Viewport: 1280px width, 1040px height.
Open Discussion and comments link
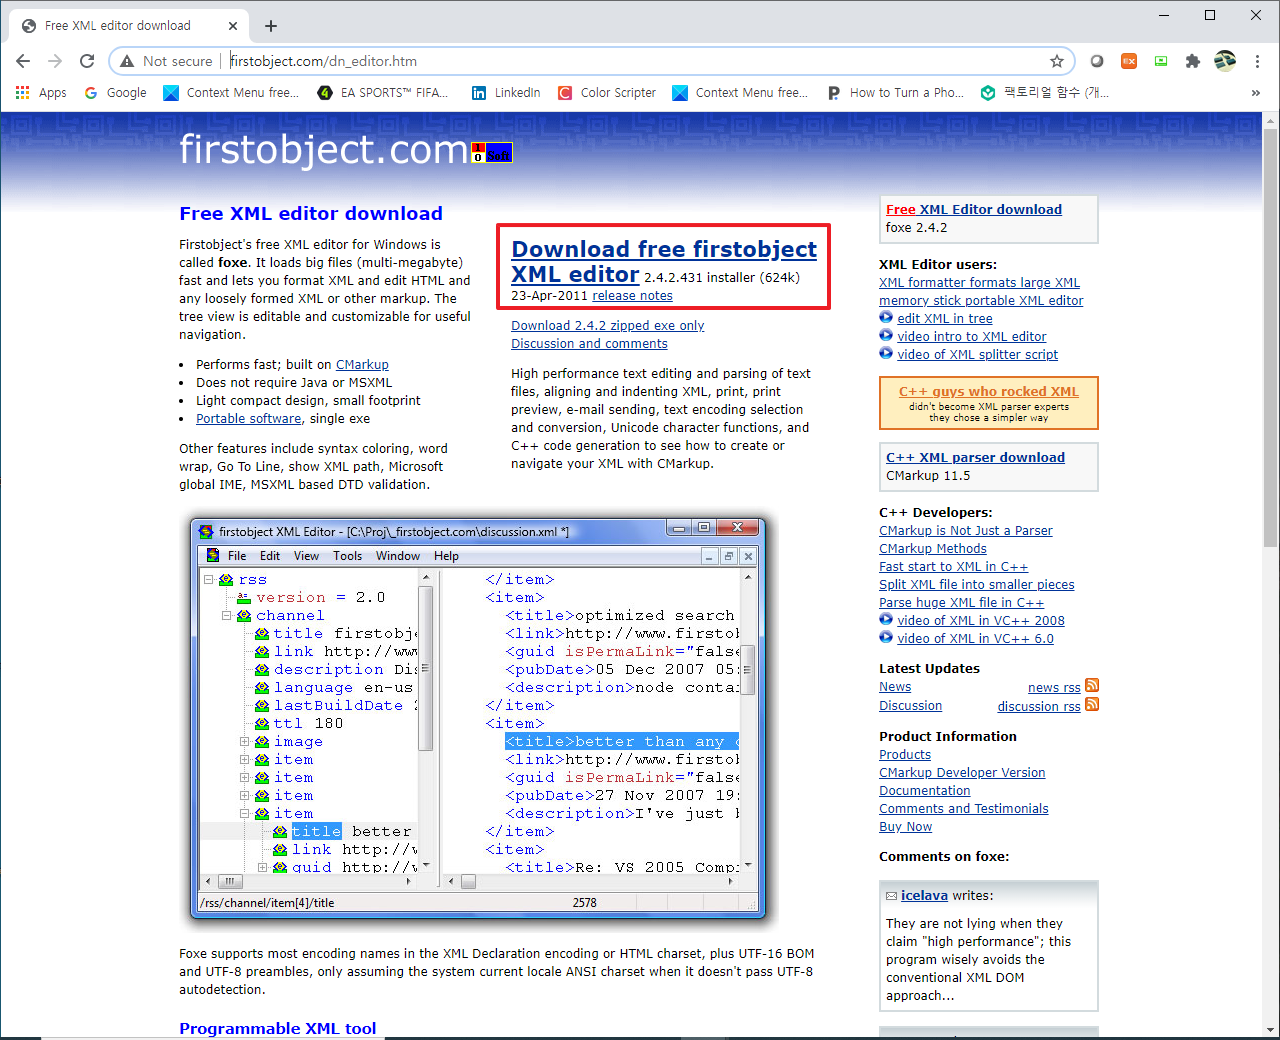tap(589, 344)
